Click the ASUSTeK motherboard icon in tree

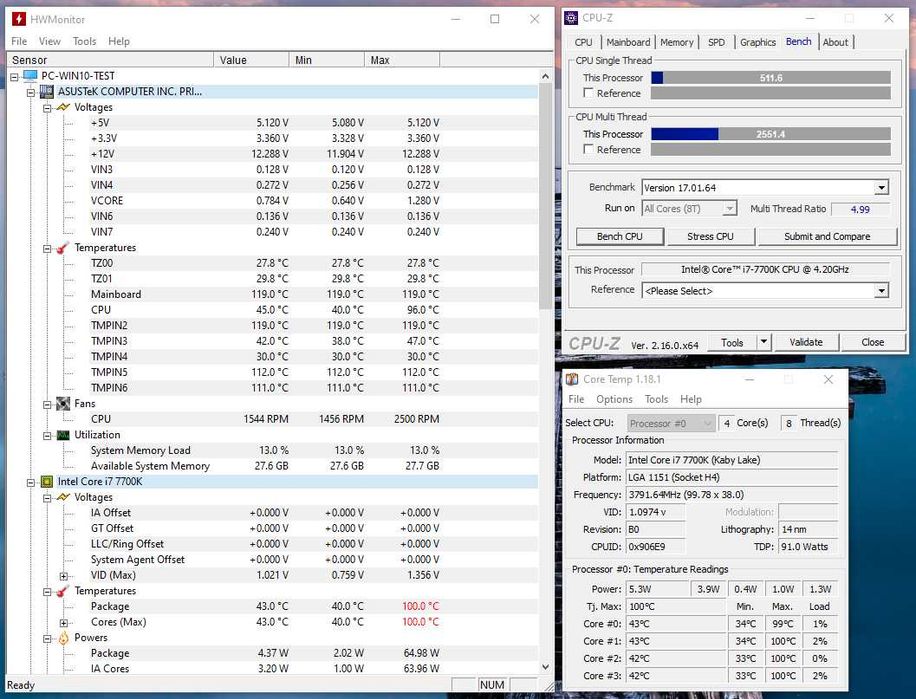(47, 92)
